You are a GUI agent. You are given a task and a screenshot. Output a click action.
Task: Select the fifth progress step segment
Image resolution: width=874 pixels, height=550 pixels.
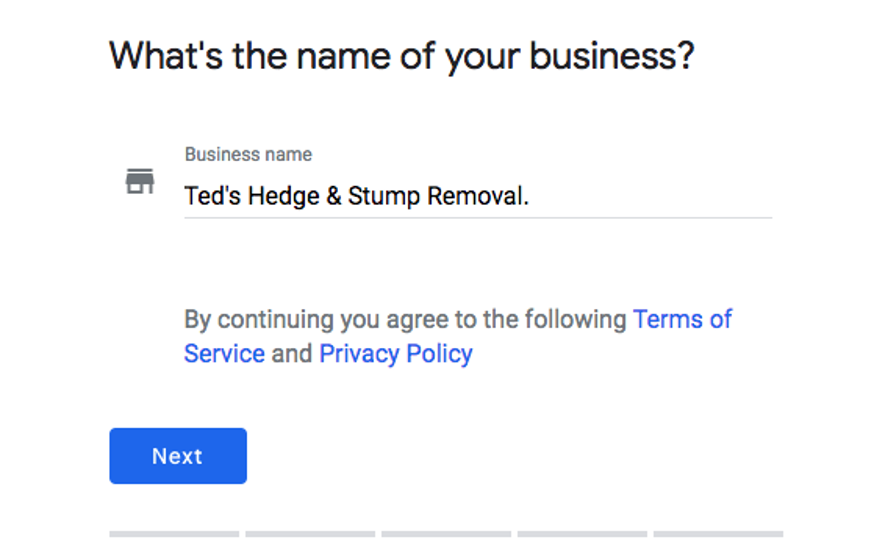pyautogui.click(x=718, y=534)
